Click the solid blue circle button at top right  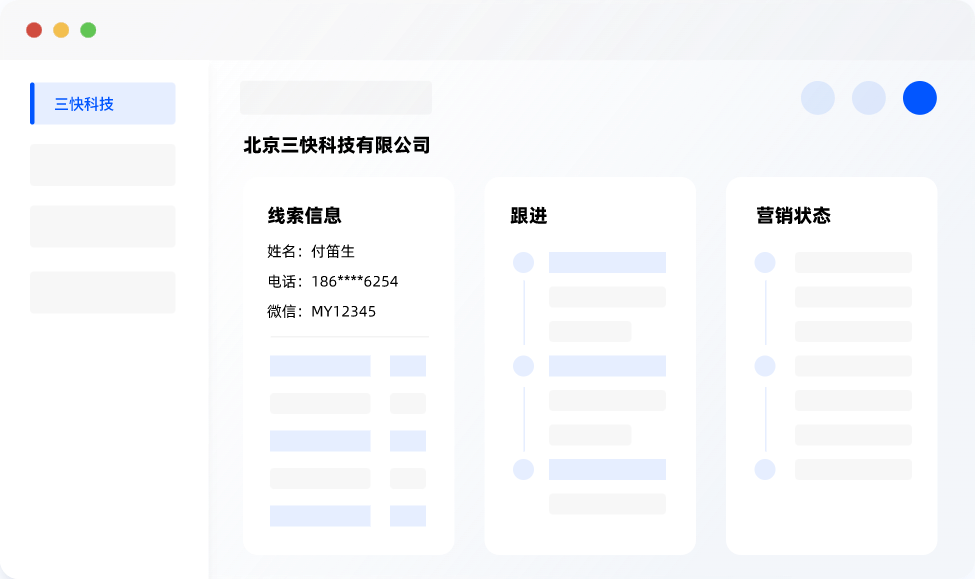pos(920,98)
